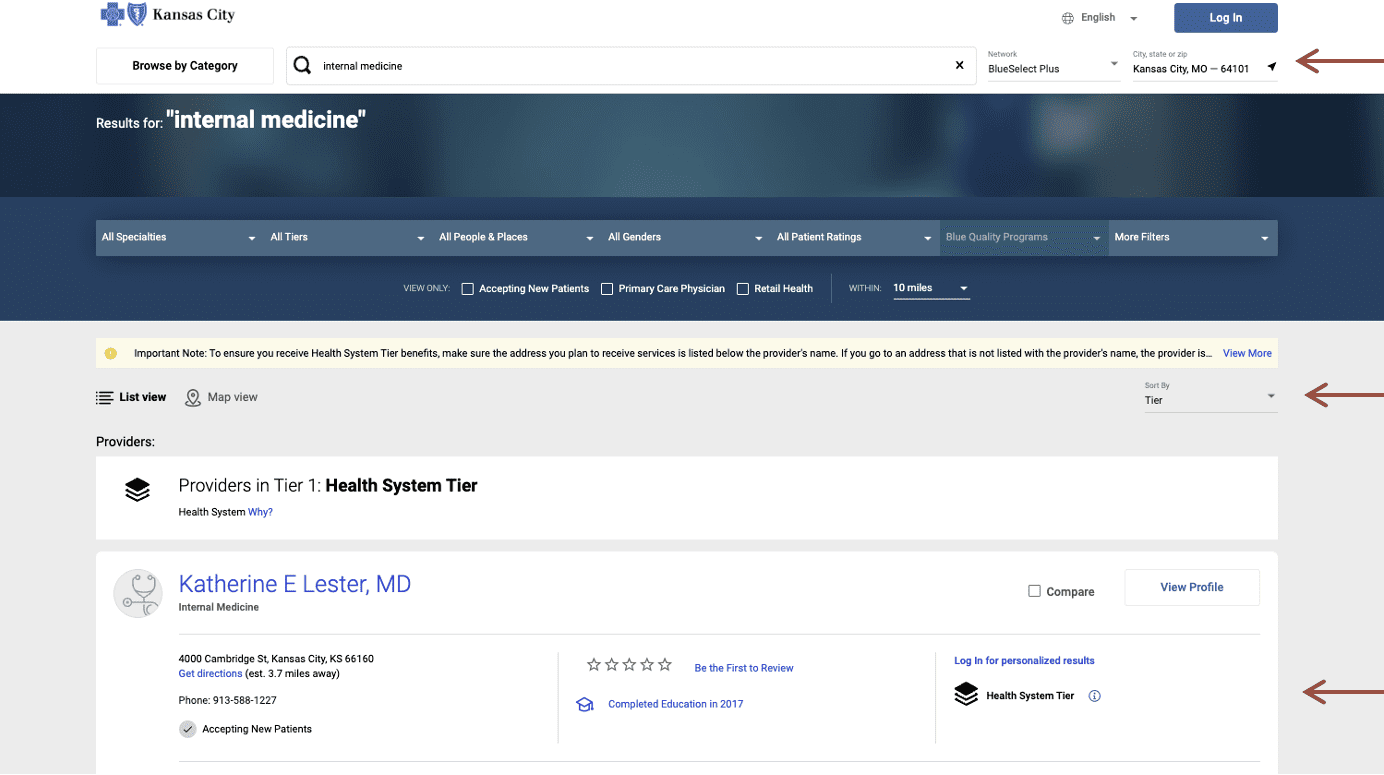Click the info icon next to Health System Tier
Image resolution: width=1384 pixels, height=775 pixels.
tap(1094, 696)
